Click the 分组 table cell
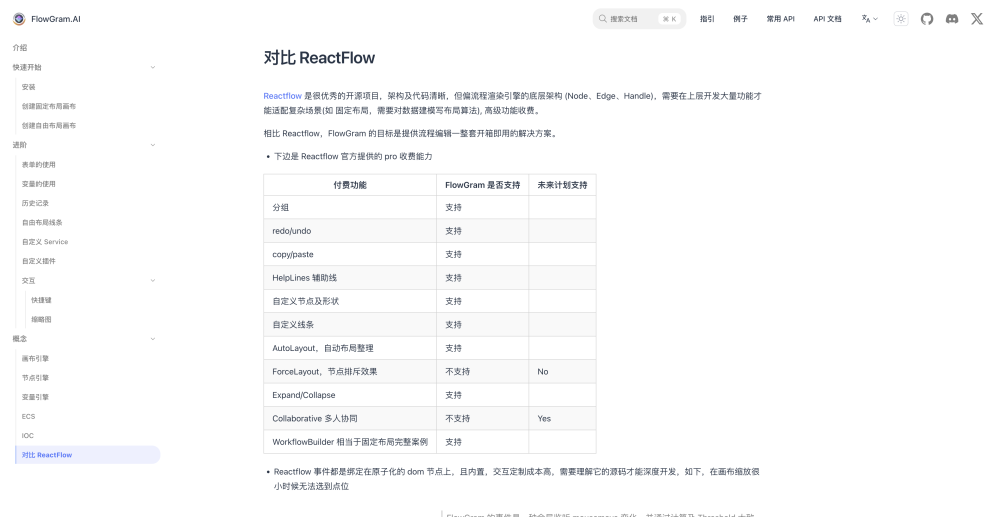Viewport: 1000px width, 517px height. point(350,208)
